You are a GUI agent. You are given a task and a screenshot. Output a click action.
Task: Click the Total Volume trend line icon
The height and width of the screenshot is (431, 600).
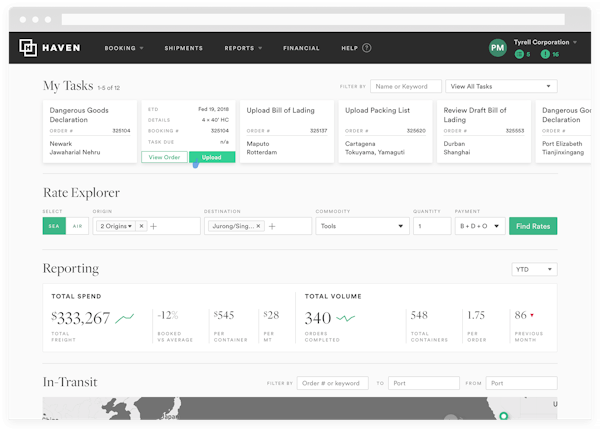click(x=344, y=318)
